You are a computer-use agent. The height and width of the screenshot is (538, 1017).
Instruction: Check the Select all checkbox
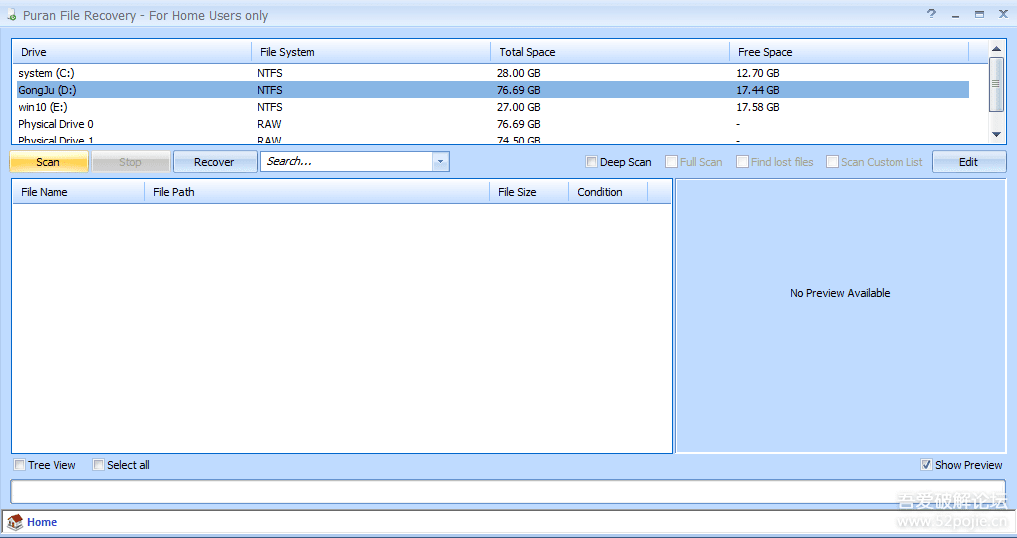coord(99,465)
